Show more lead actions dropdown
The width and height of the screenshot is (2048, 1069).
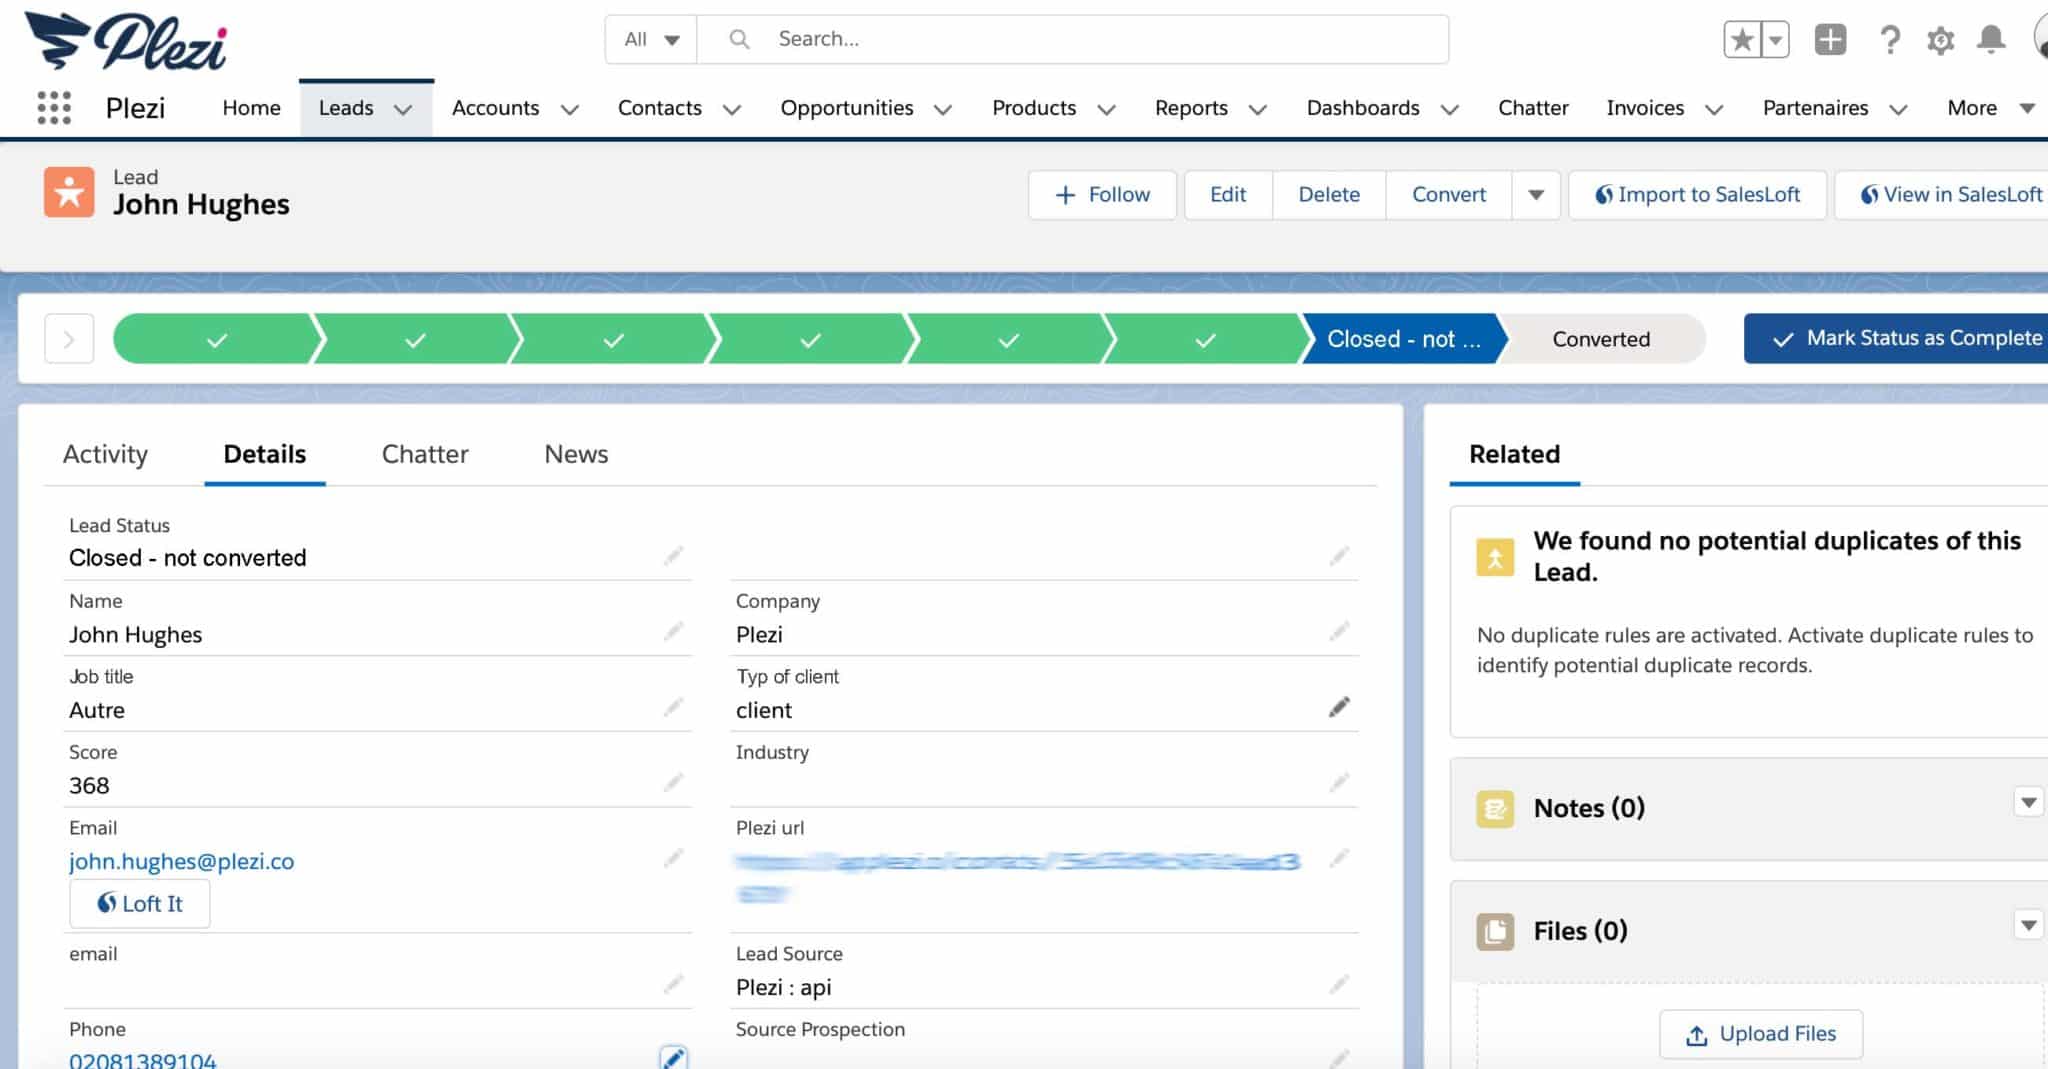pyautogui.click(x=1536, y=195)
